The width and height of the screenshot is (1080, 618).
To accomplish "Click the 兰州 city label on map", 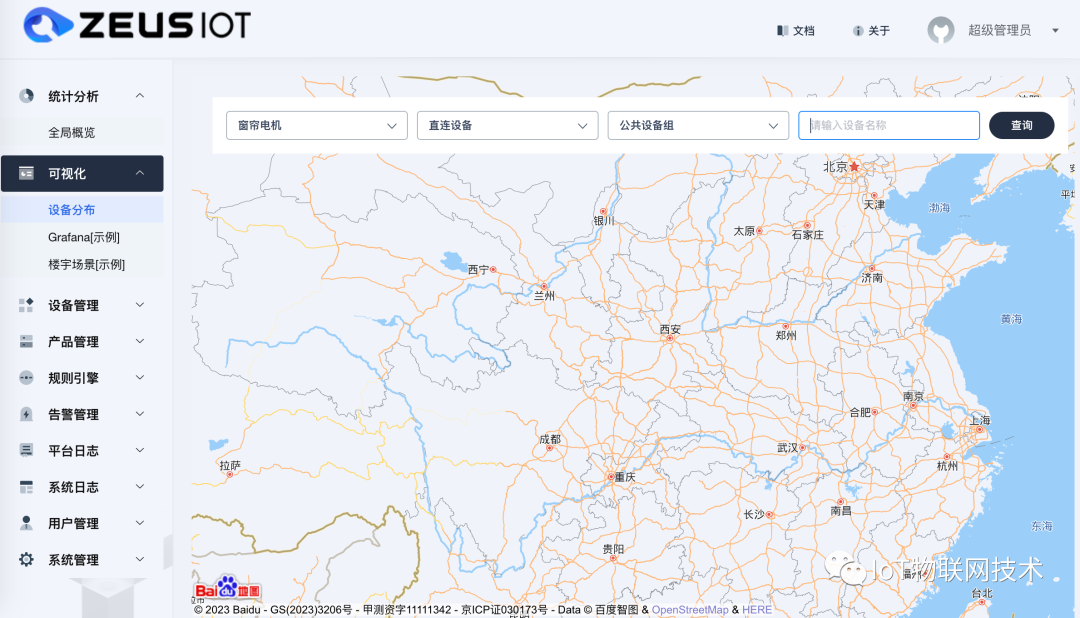I will 544,296.
